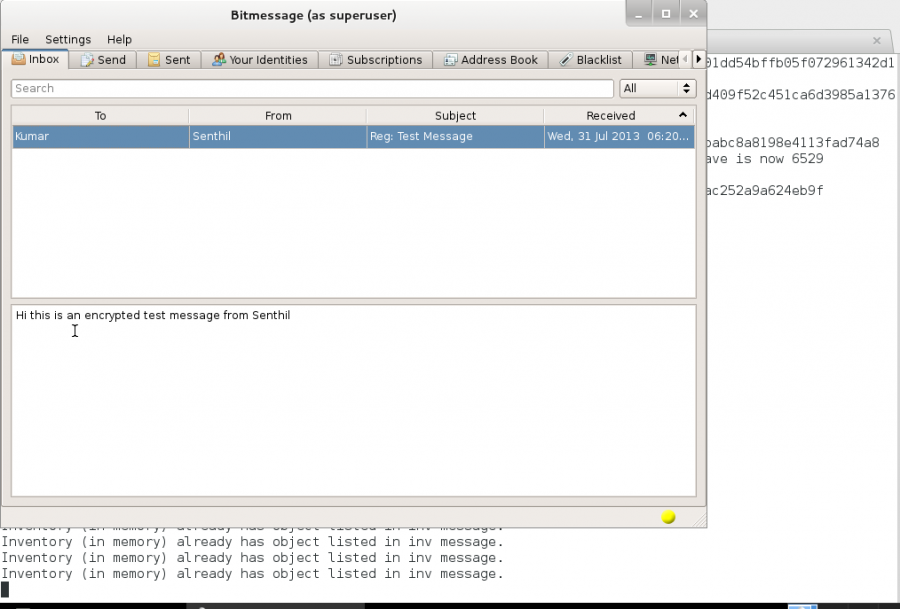Screen dimensions: 900x609
Task: Click terminal hash 'ac252a9a624eb9f'
Action: tap(766, 191)
